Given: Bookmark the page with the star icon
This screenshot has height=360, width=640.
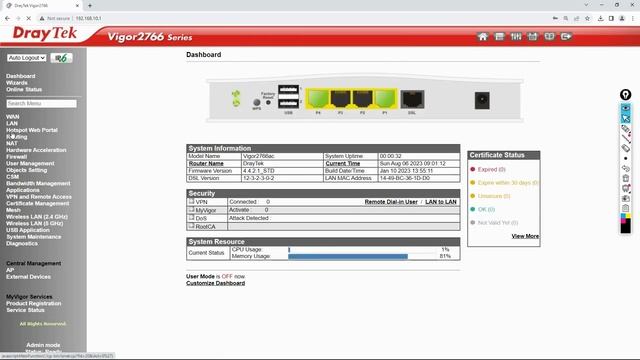Looking at the screenshot, I should click(x=587, y=18).
